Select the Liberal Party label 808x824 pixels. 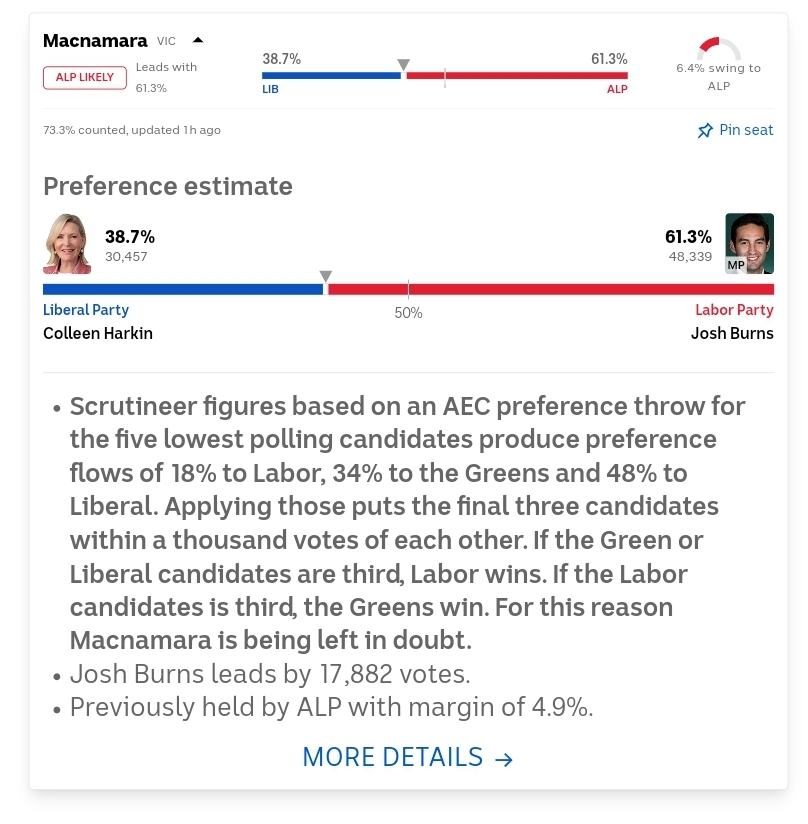click(x=86, y=310)
